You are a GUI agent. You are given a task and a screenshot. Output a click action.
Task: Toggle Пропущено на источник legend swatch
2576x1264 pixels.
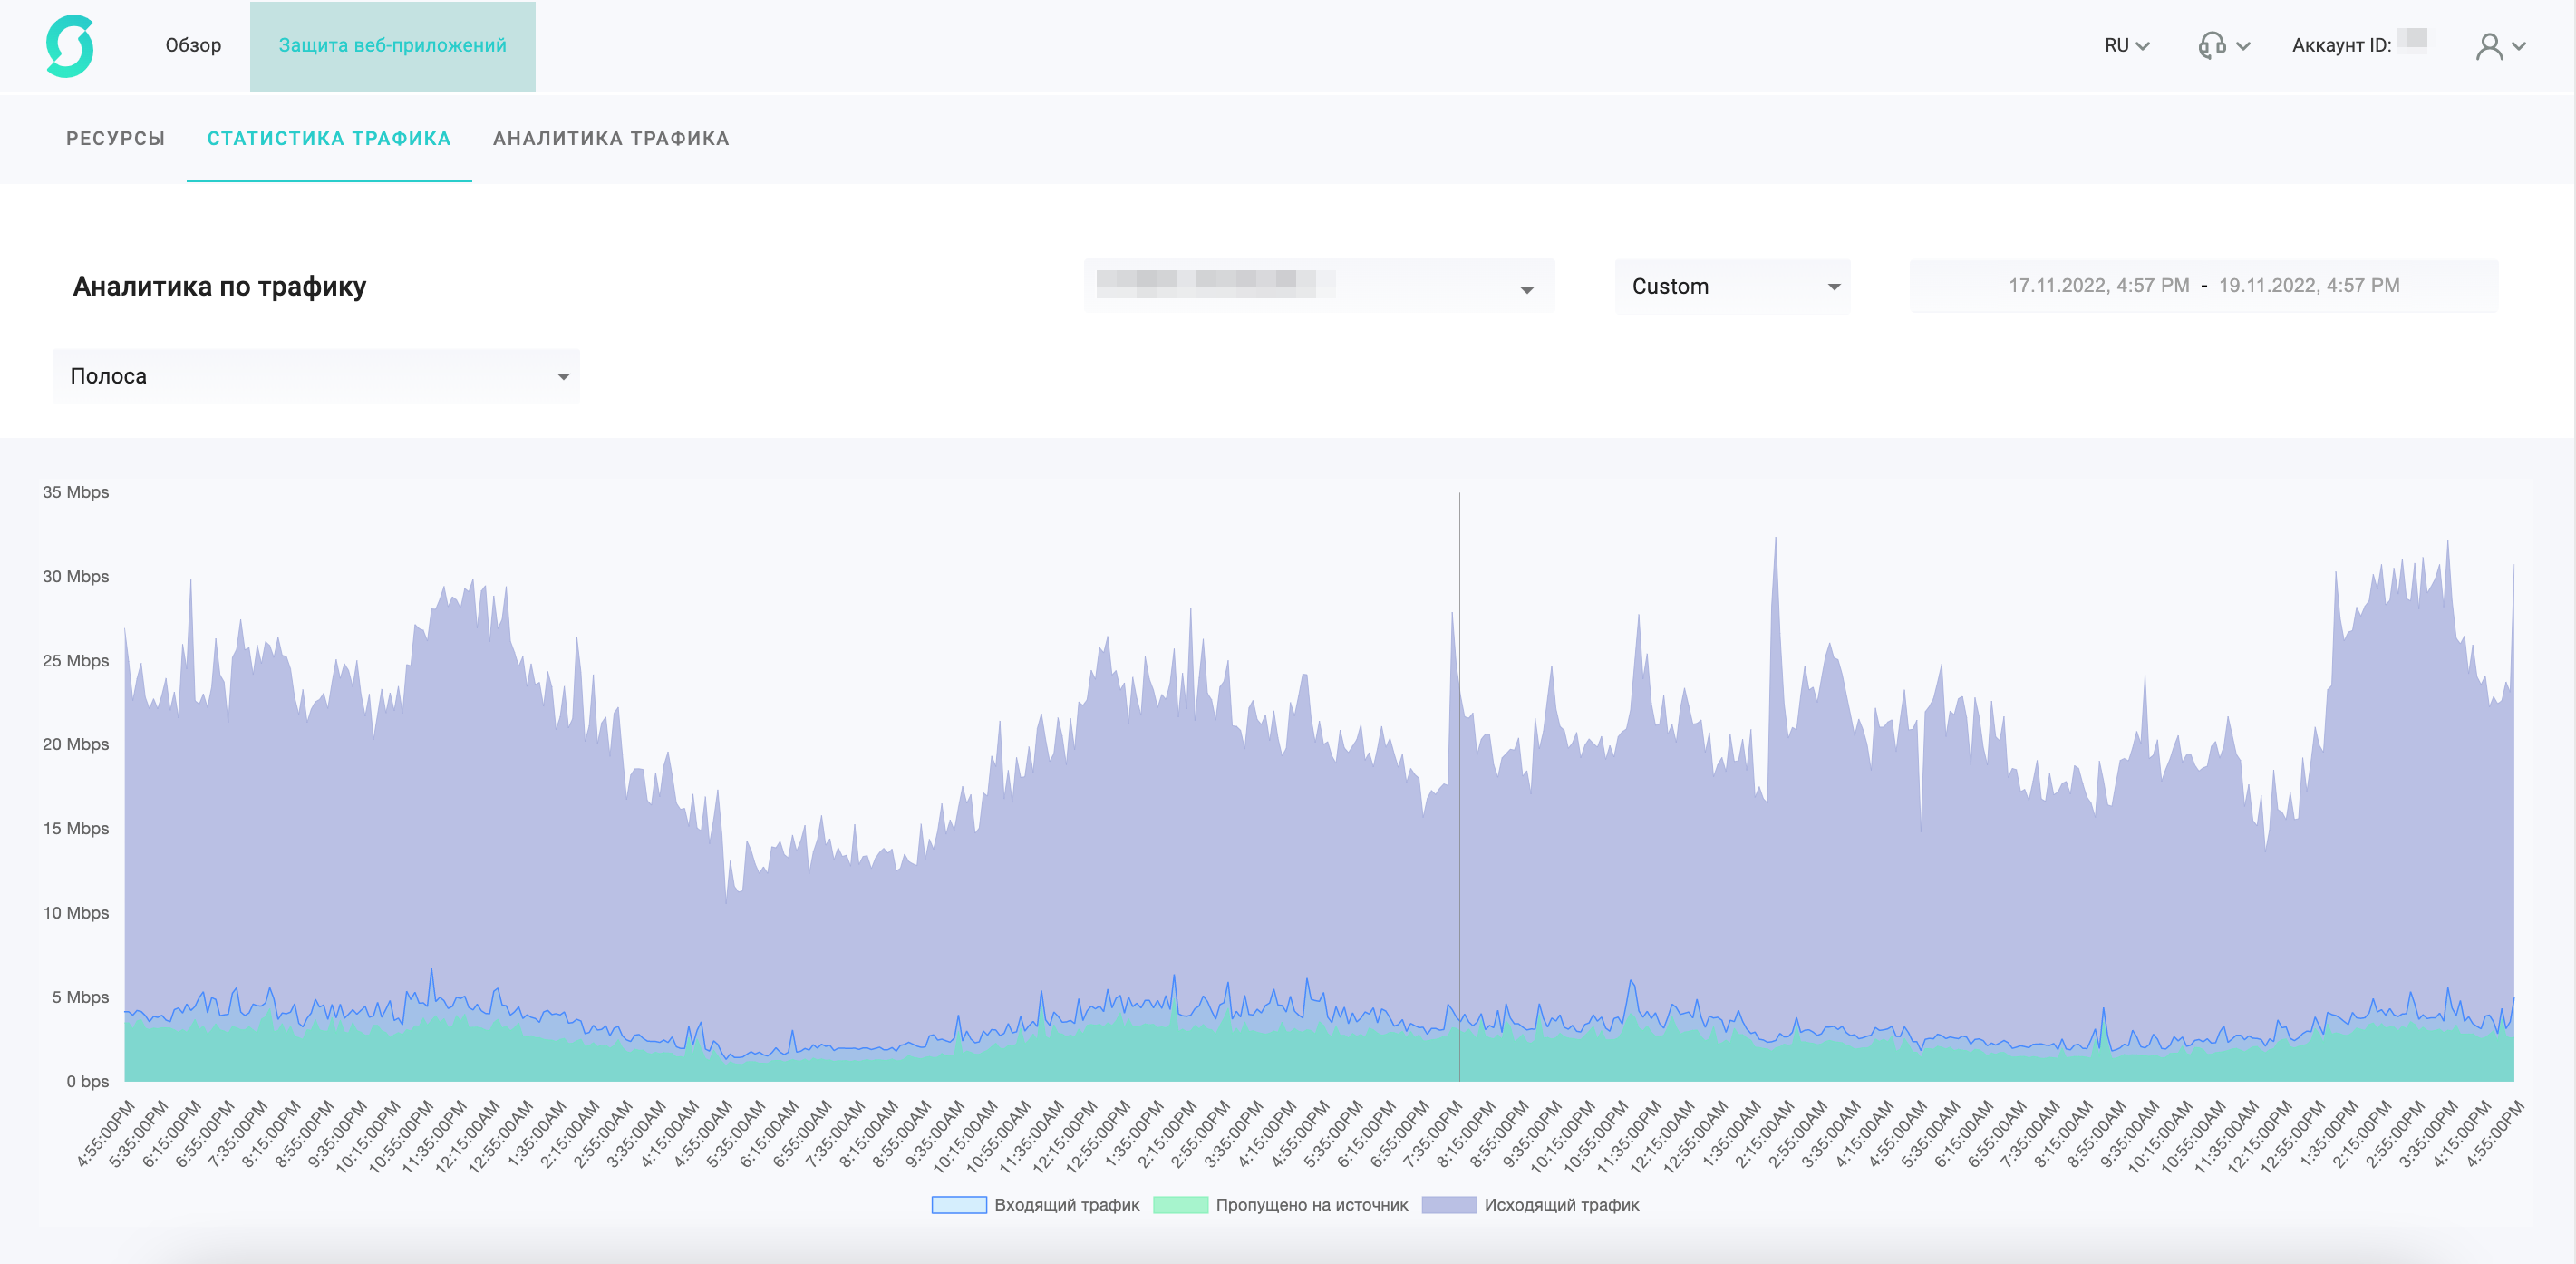click(1180, 1205)
